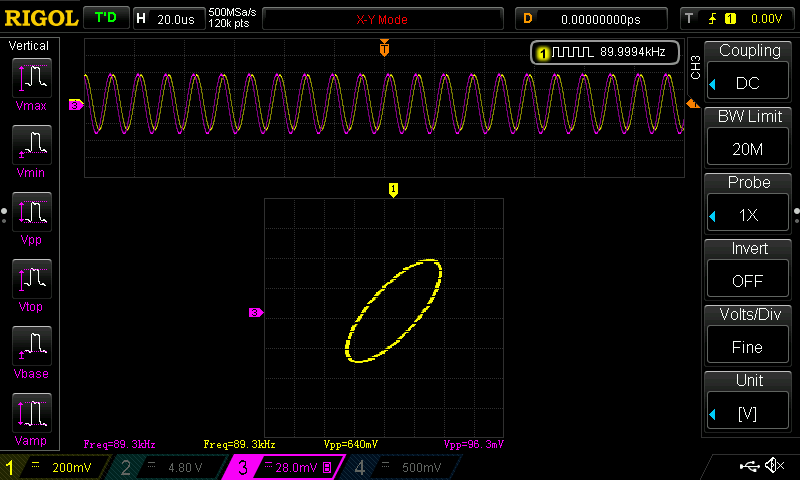Image resolution: width=800 pixels, height=480 pixels.
Task: Click the 120k pts memory depth text
Action: pos(229,23)
